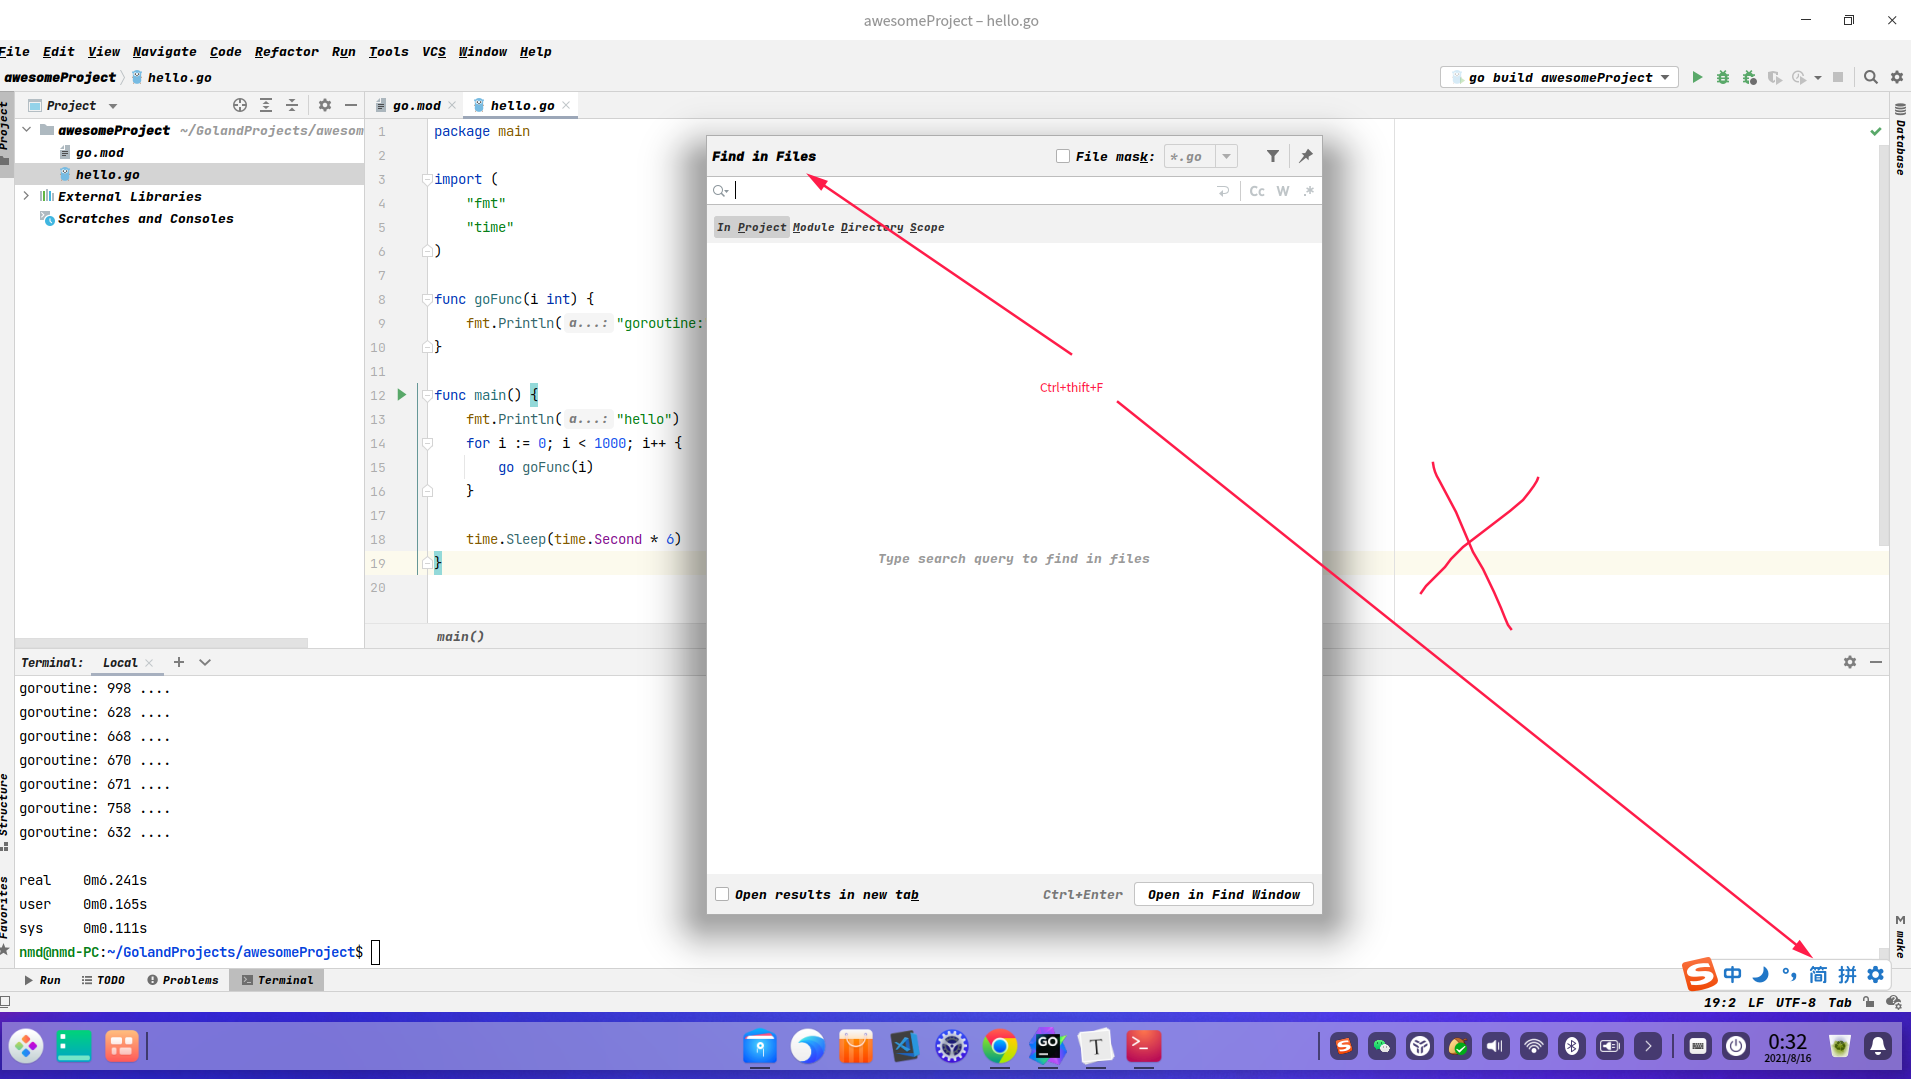The image size is (1911, 1079).
Task: Enable the File mask checkbox
Action: point(1063,156)
